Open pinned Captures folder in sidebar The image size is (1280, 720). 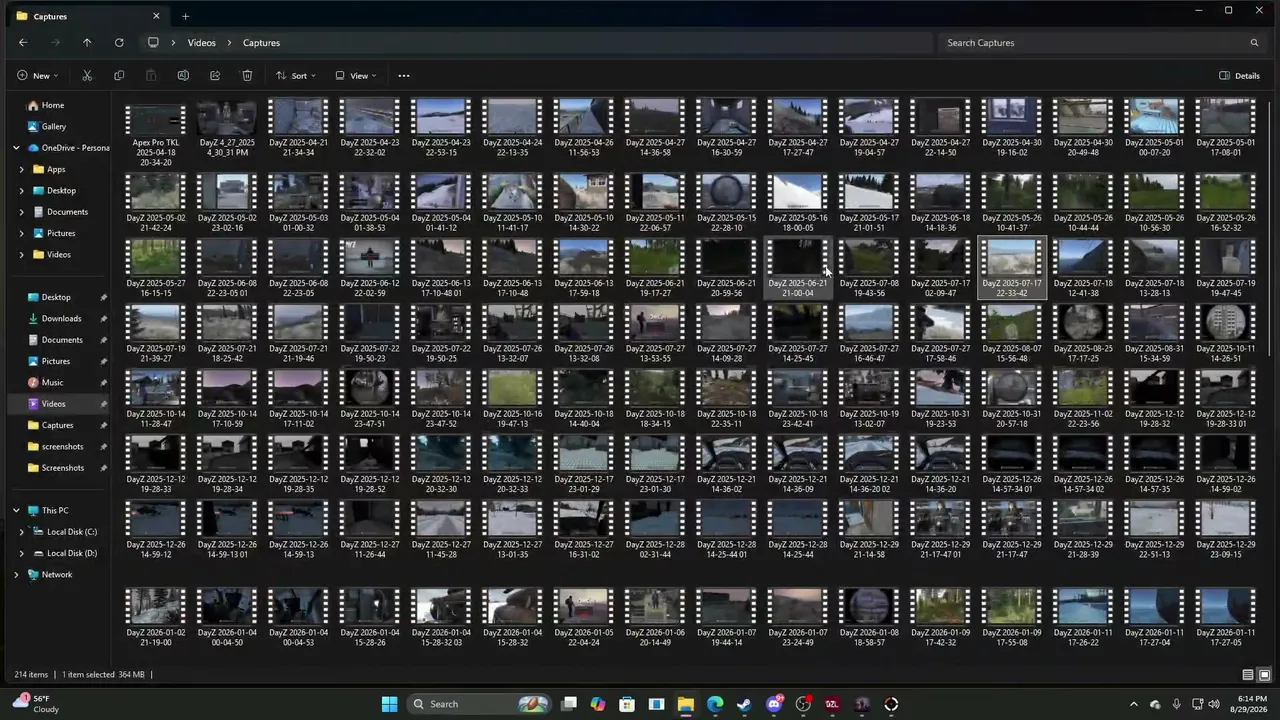(57, 426)
